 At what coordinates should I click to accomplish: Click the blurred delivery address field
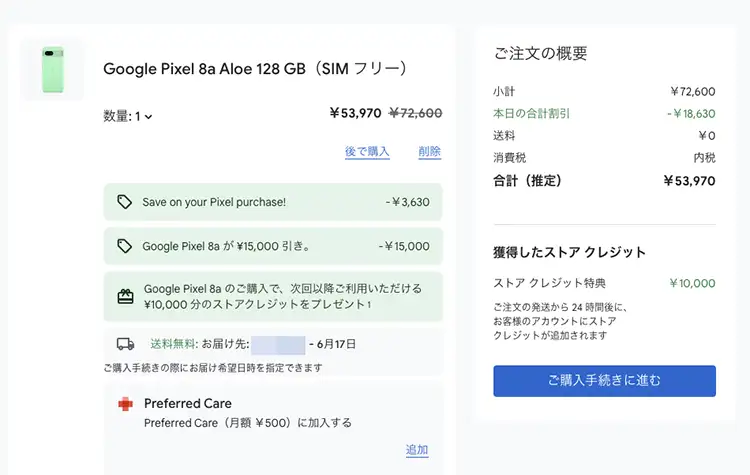coord(277,344)
